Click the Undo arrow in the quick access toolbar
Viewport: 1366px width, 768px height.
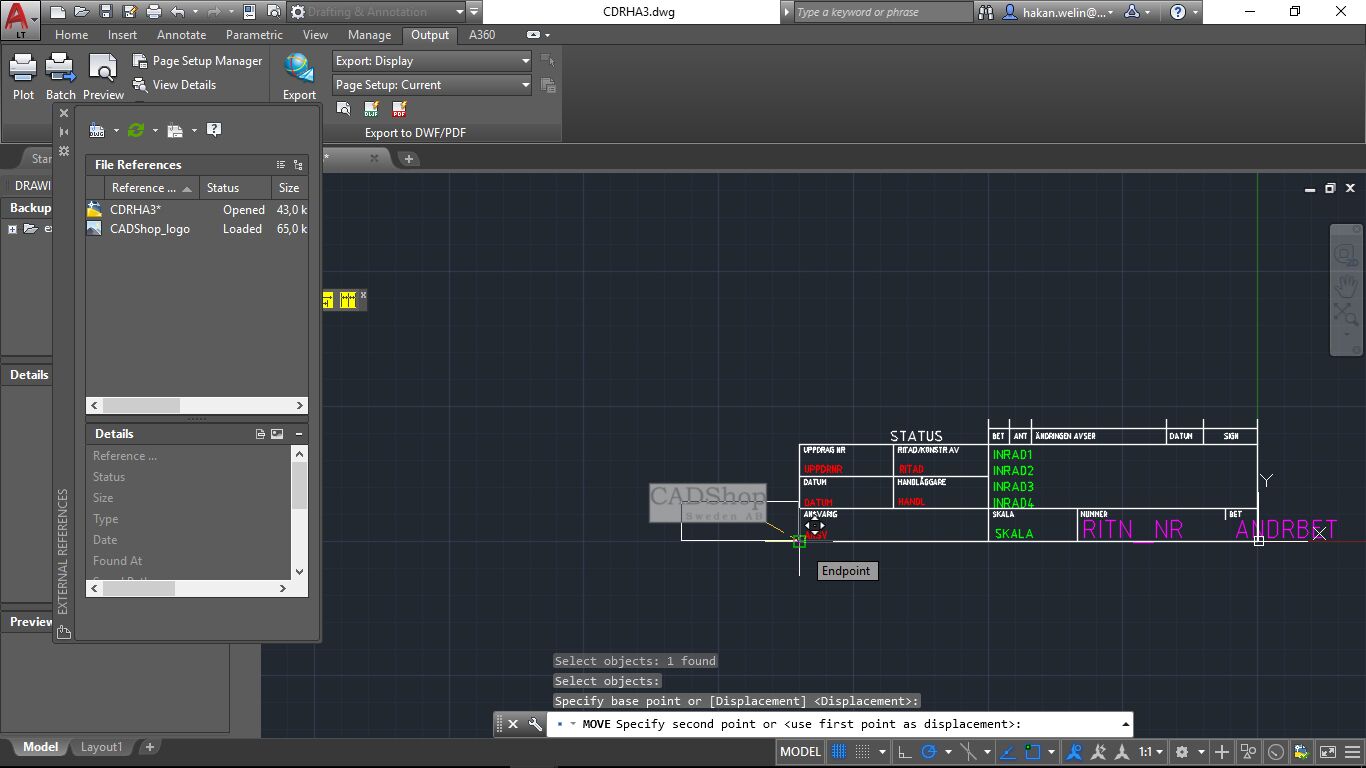178,12
